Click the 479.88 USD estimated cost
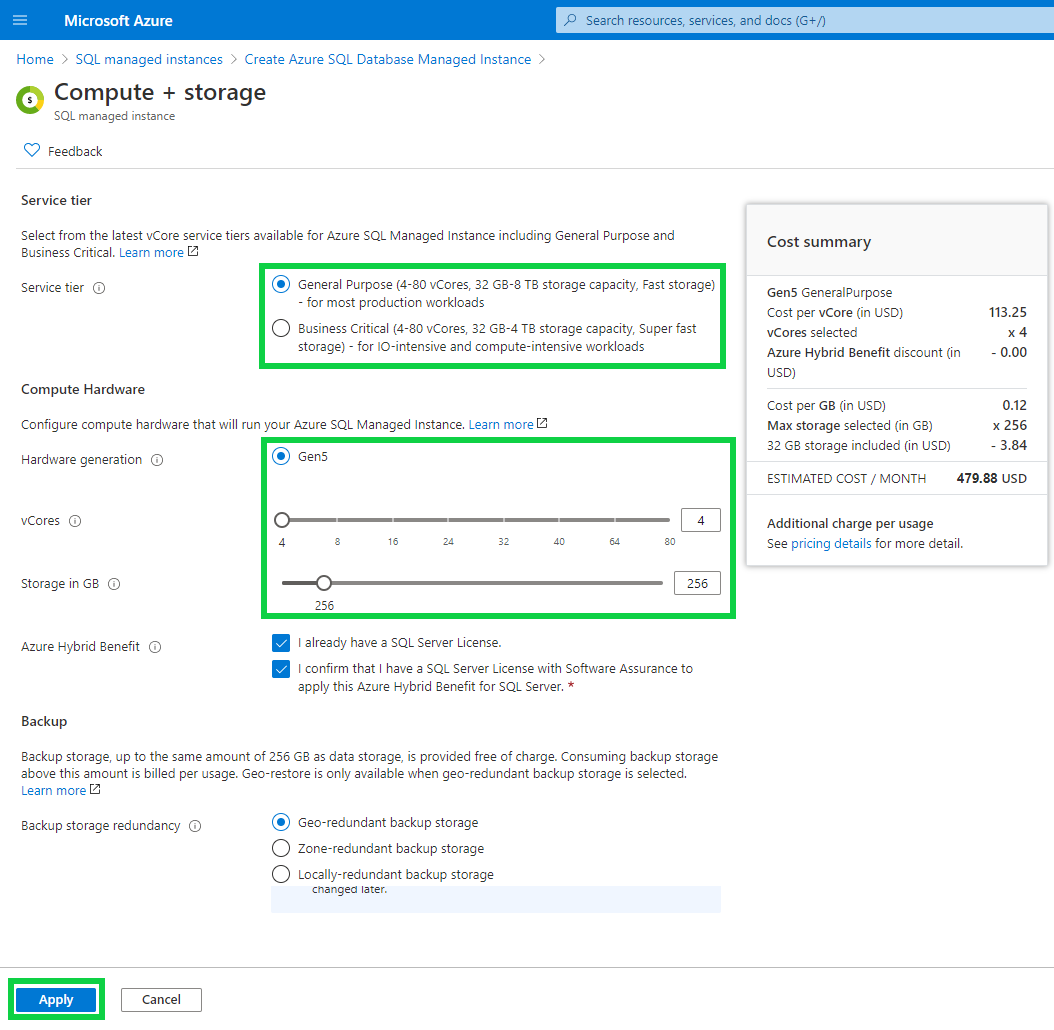Screen dimensions: 1054x1030 click(991, 478)
